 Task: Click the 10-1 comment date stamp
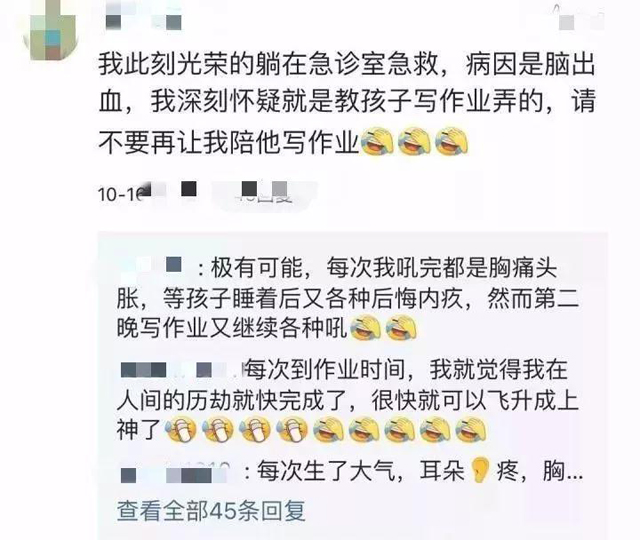[x=120, y=194]
